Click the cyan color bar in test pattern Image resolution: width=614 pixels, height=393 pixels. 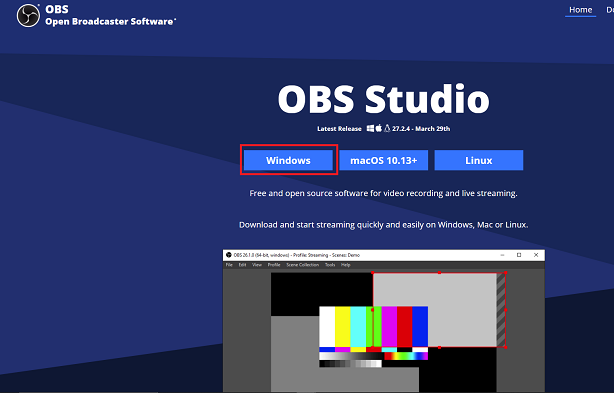(358, 327)
